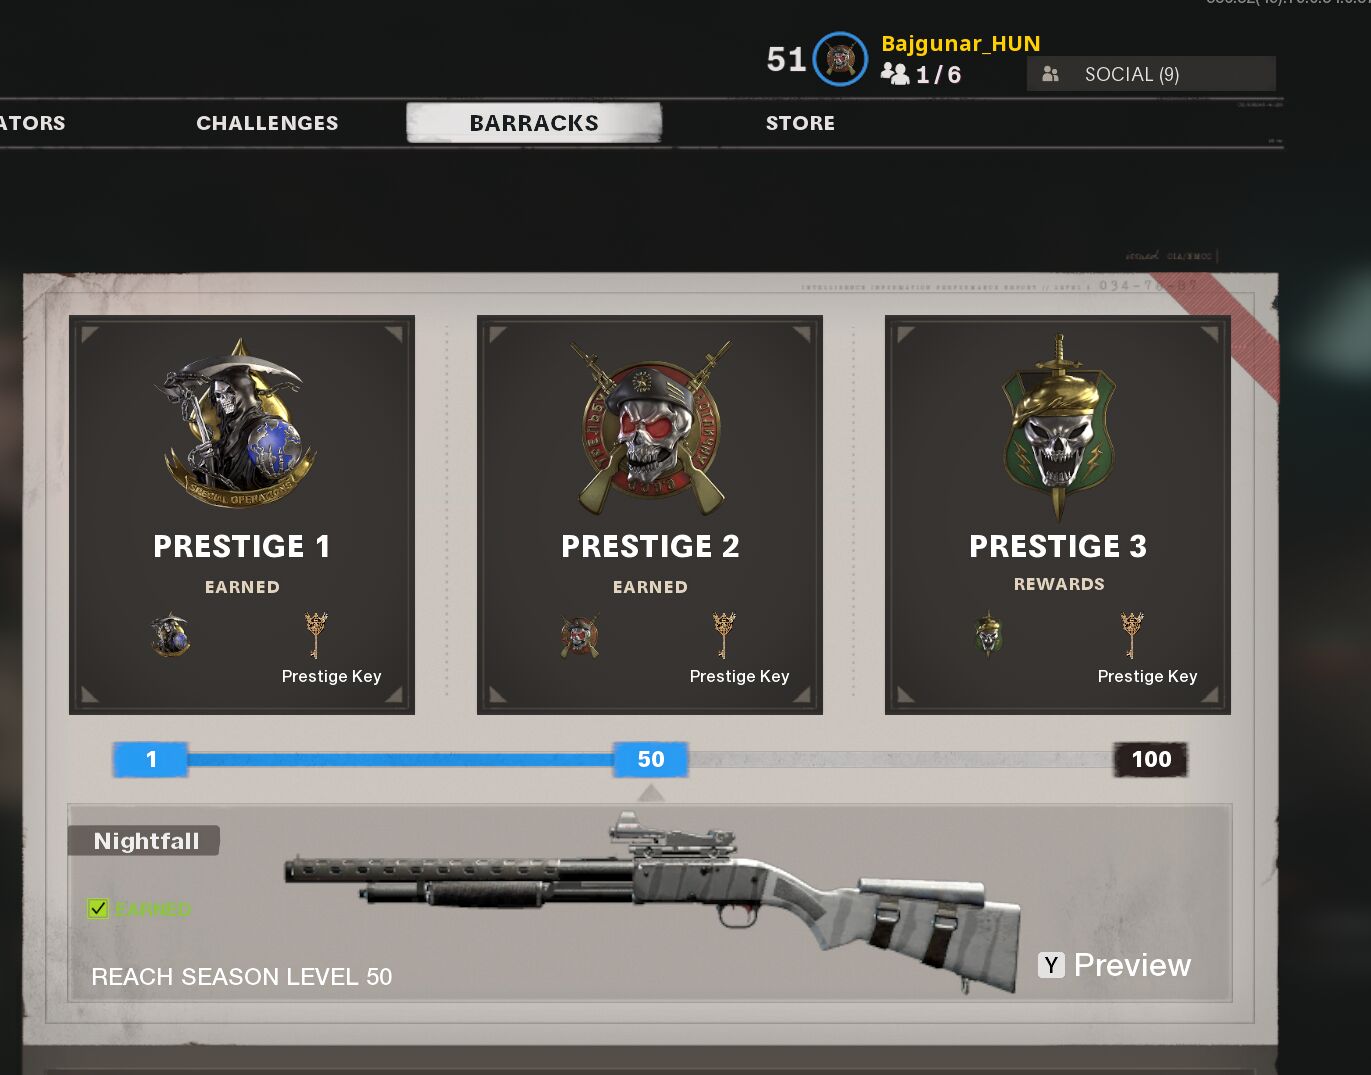Viewport: 1371px width, 1075px height.
Task: Select the Barracks tab
Action: point(534,123)
